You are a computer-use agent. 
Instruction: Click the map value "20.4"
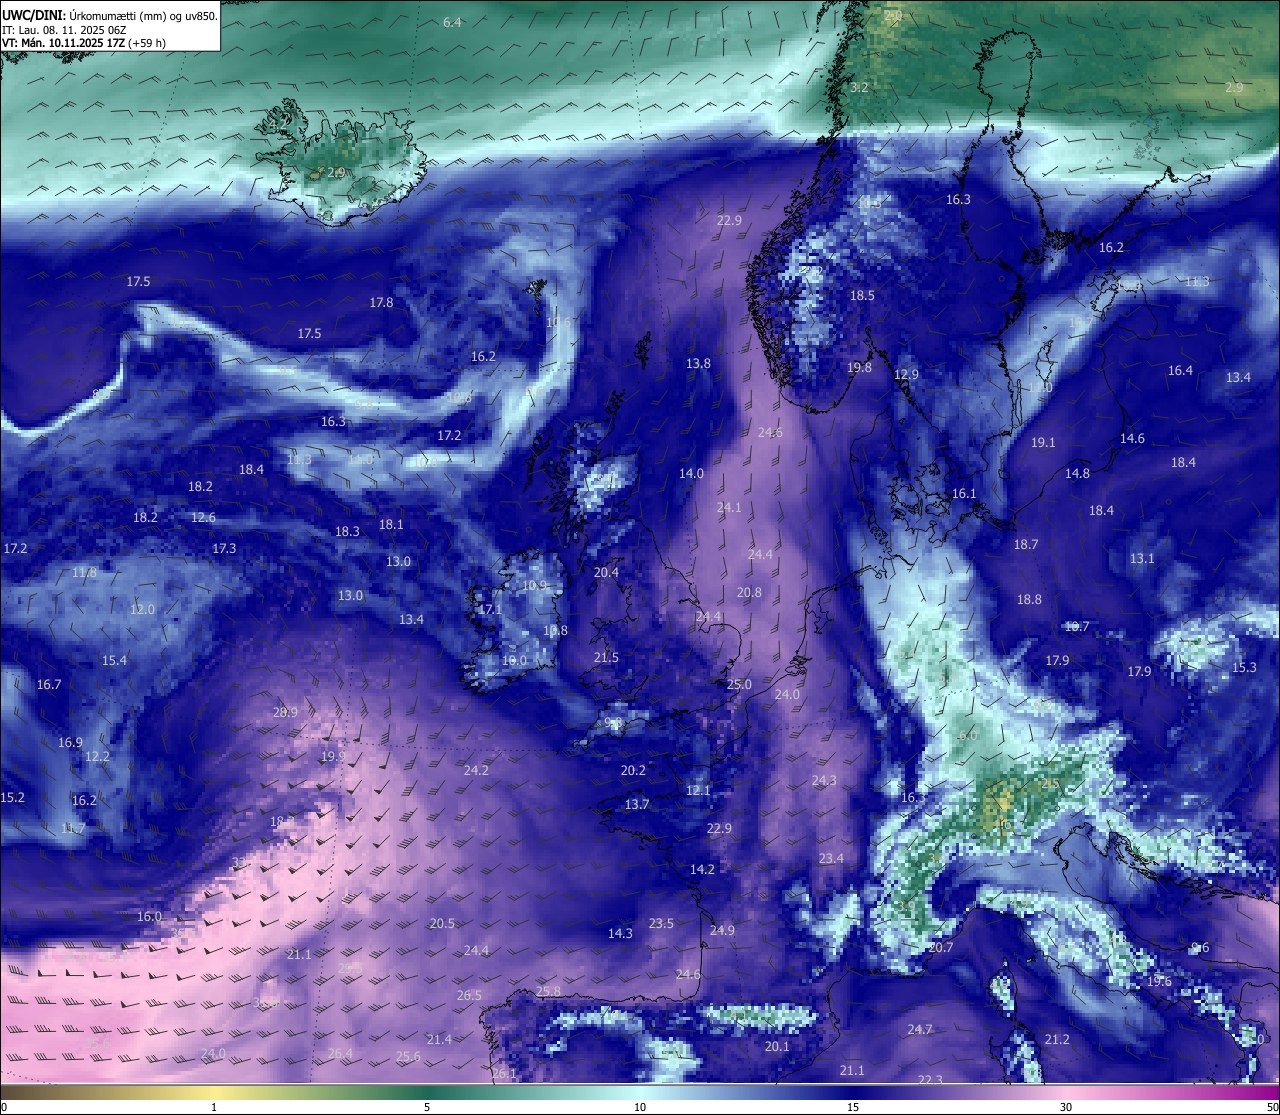[606, 573]
